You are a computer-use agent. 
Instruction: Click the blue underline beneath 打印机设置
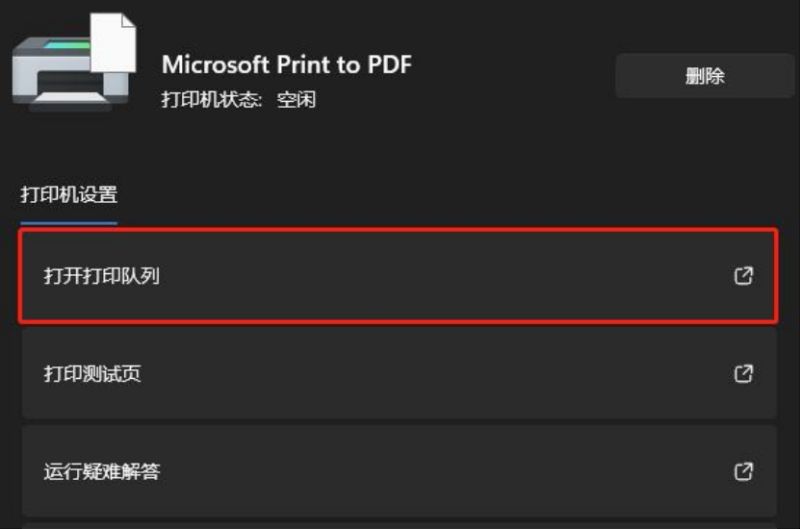click(69, 223)
